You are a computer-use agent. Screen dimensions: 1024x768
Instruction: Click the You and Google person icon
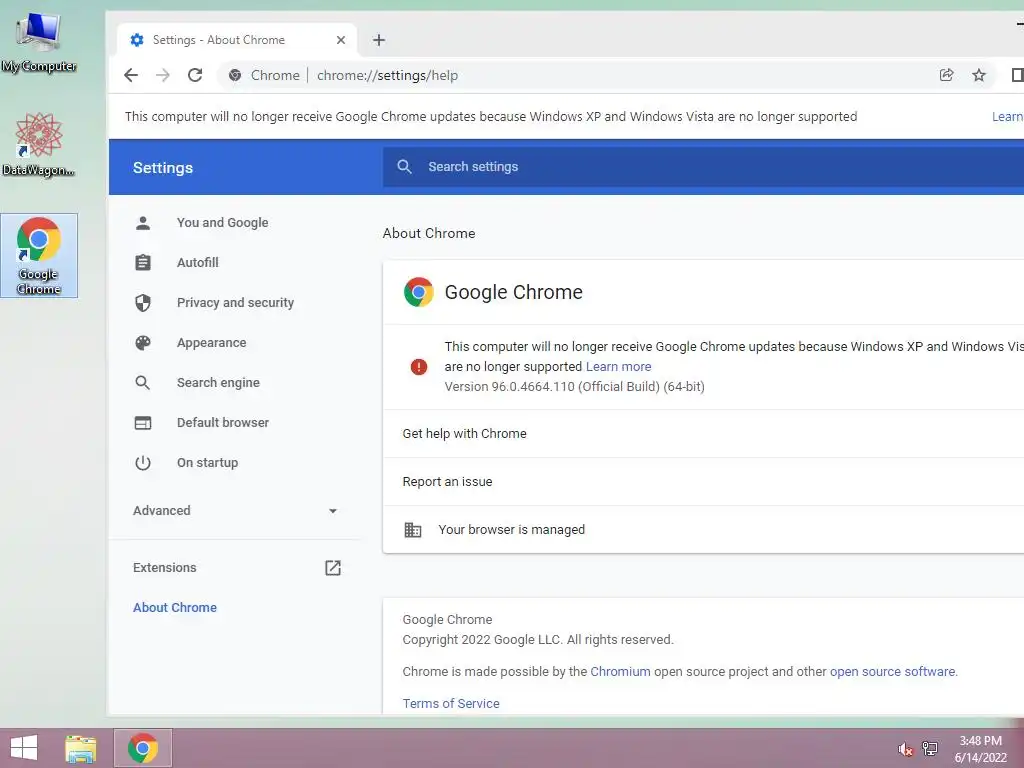click(x=143, y=223)
